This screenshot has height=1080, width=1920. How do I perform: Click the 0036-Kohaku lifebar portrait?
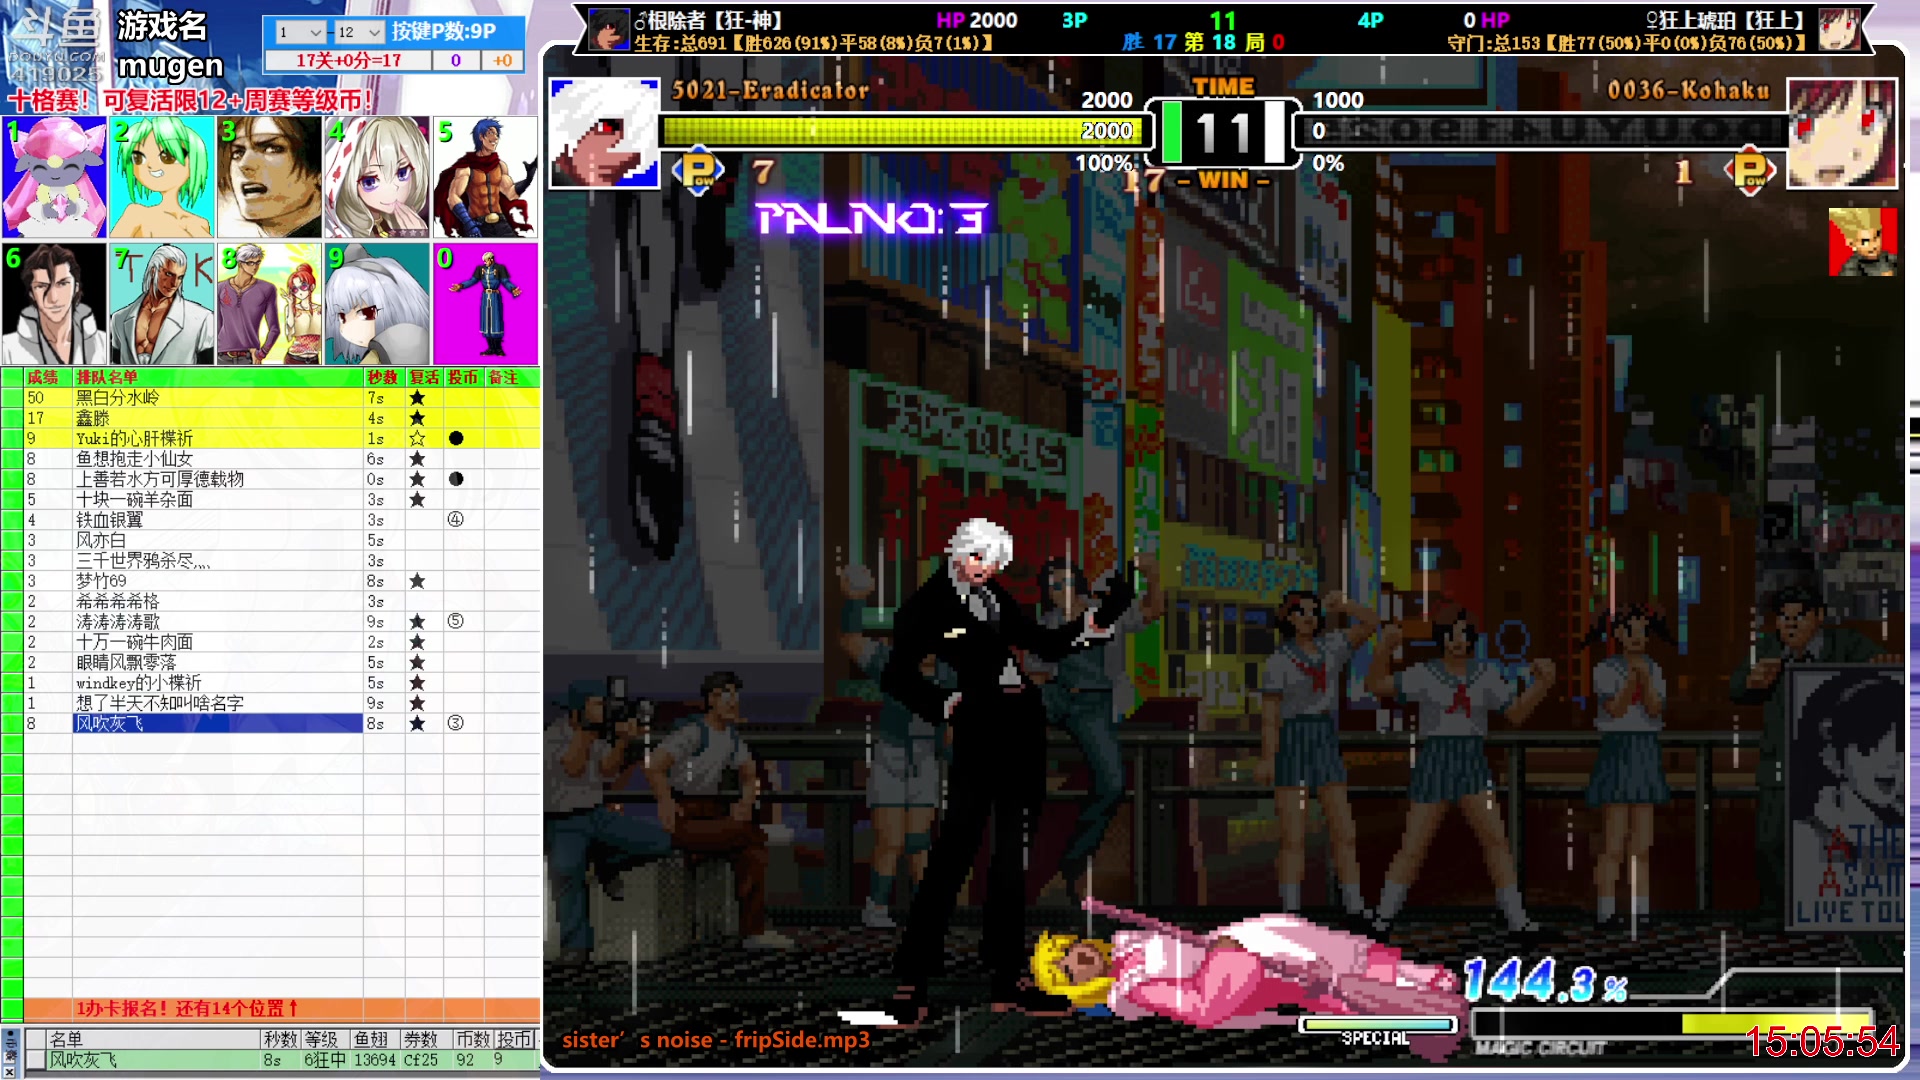coord(1841,133)
